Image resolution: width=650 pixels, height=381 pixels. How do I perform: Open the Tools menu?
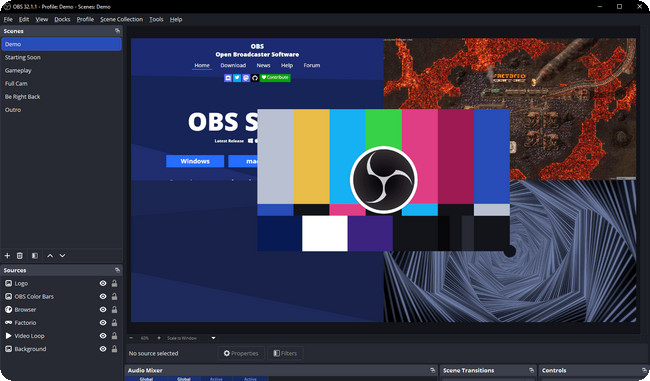pos(156,19)
